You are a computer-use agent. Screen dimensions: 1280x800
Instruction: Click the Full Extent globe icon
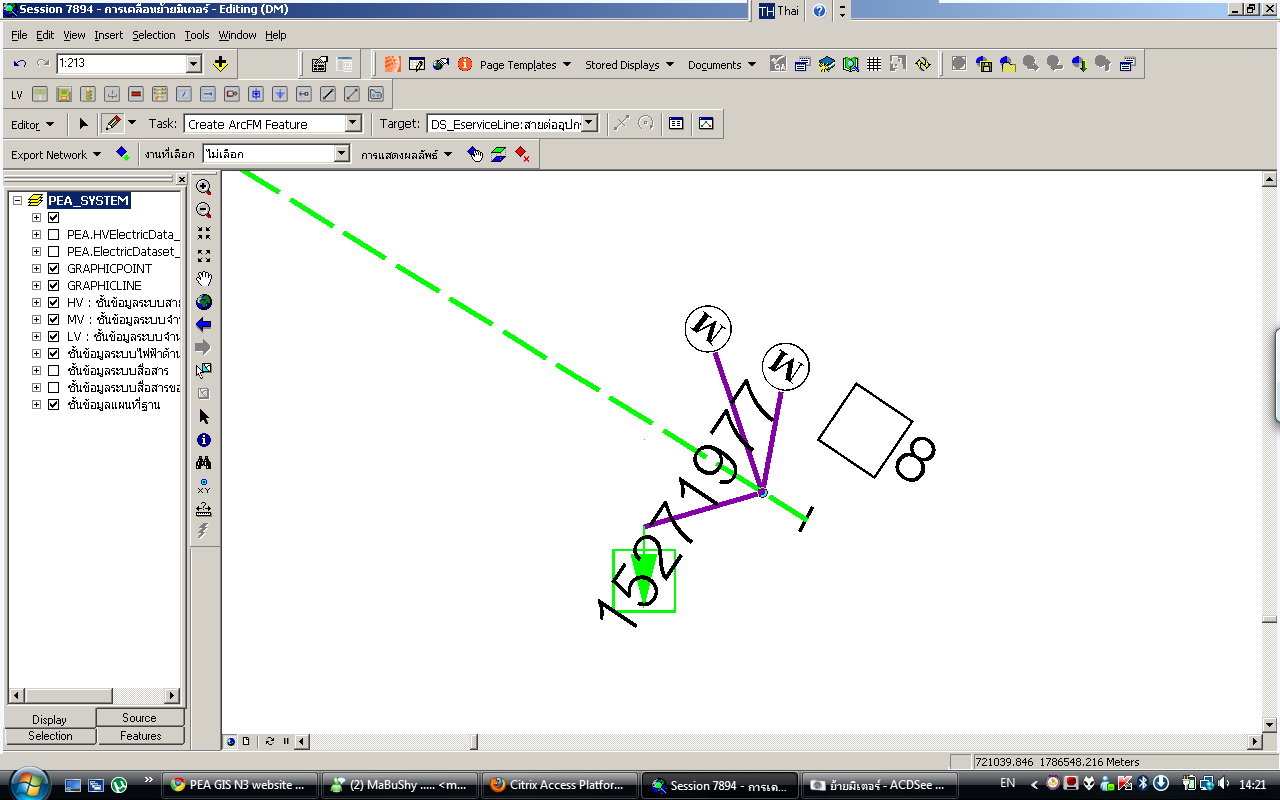[204, 301]
